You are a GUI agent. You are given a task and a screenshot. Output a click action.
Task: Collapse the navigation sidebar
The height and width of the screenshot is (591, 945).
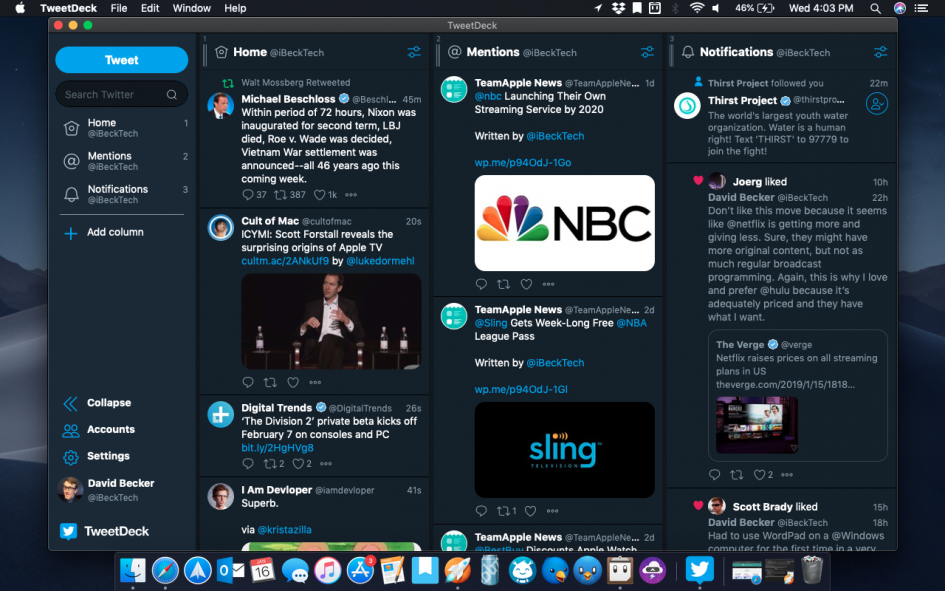(71, 403)
